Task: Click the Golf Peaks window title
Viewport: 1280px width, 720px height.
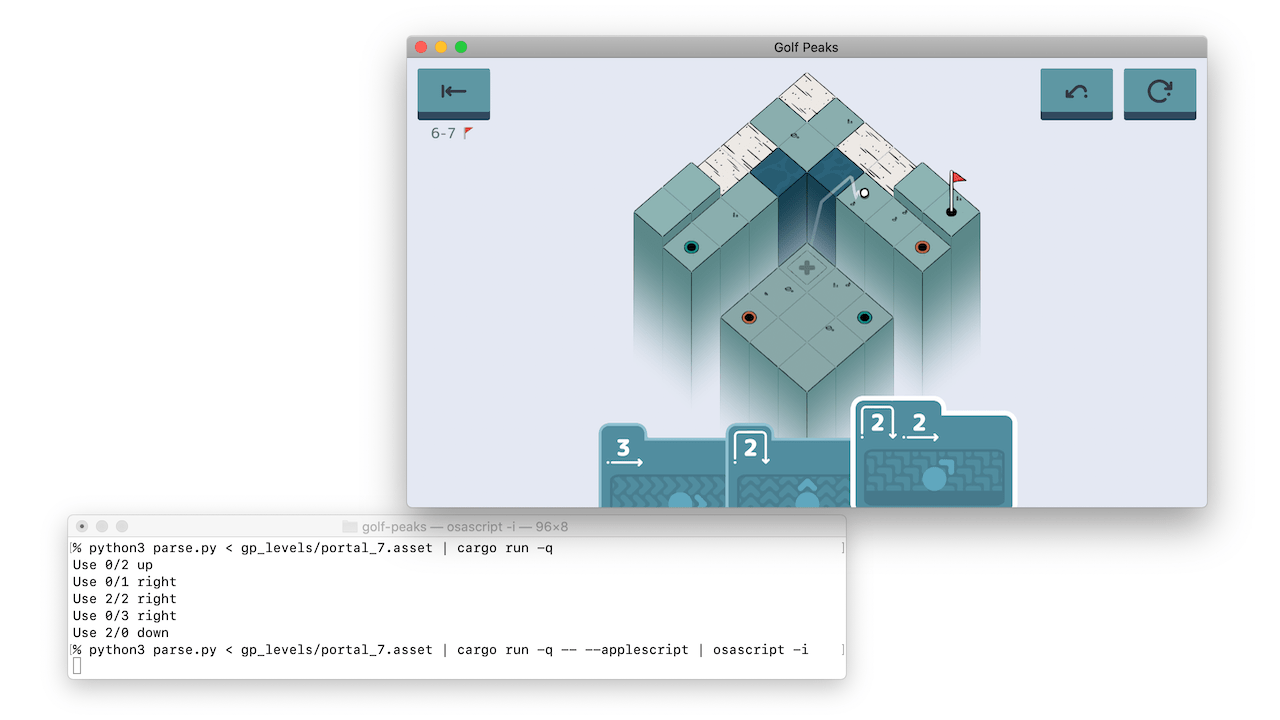Action: pyautogui.click(x=806, y=47)
